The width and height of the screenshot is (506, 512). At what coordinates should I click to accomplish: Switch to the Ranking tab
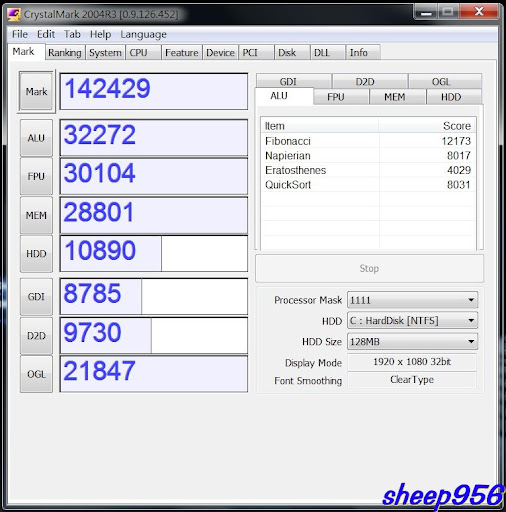point(65,53)
